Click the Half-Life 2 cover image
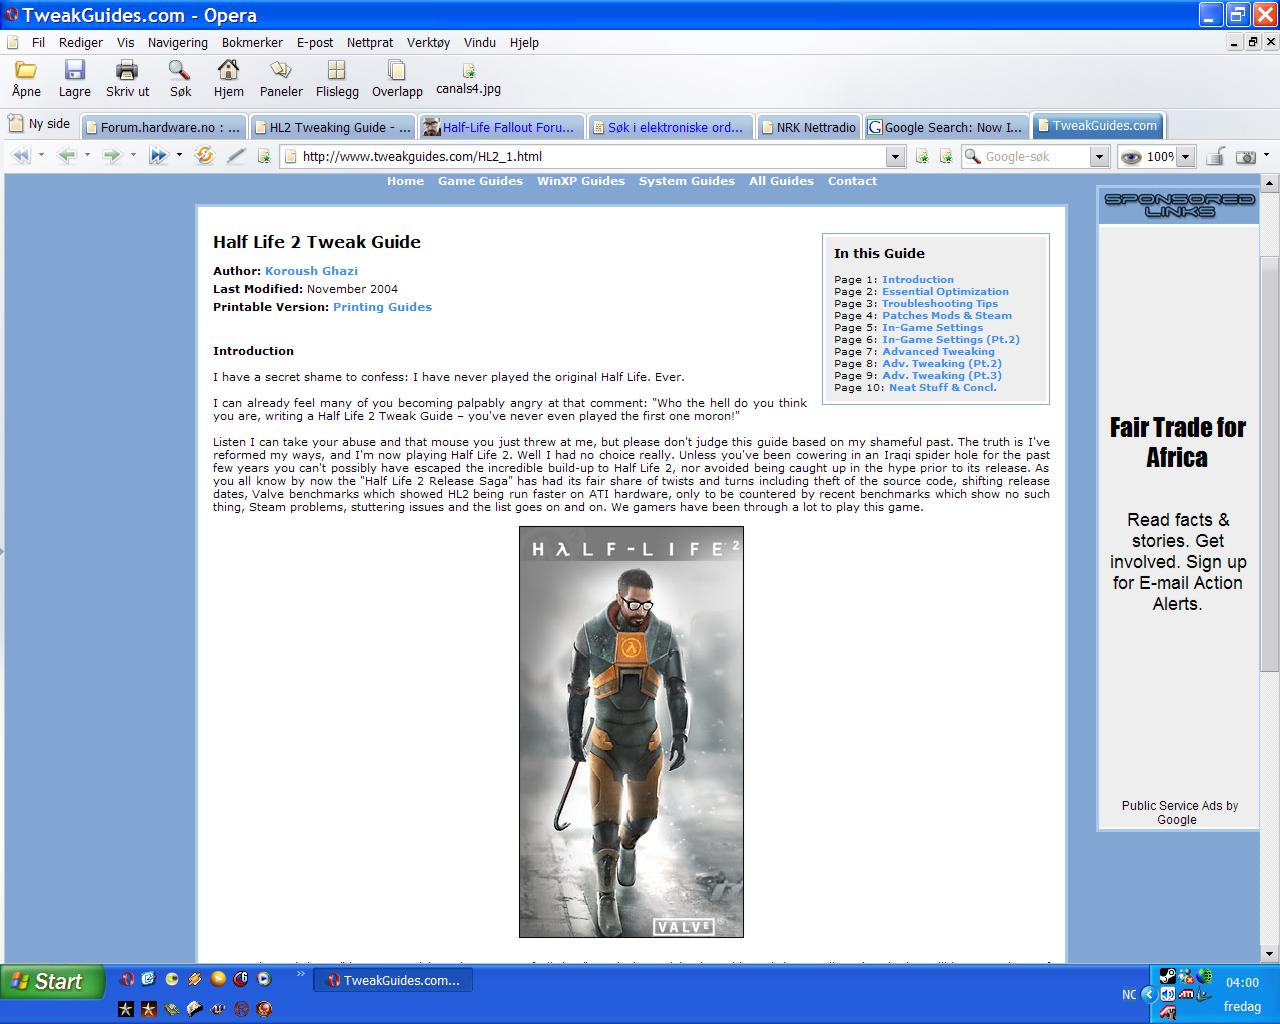This screenshot has width=1280, height=1024. point(631,732)
